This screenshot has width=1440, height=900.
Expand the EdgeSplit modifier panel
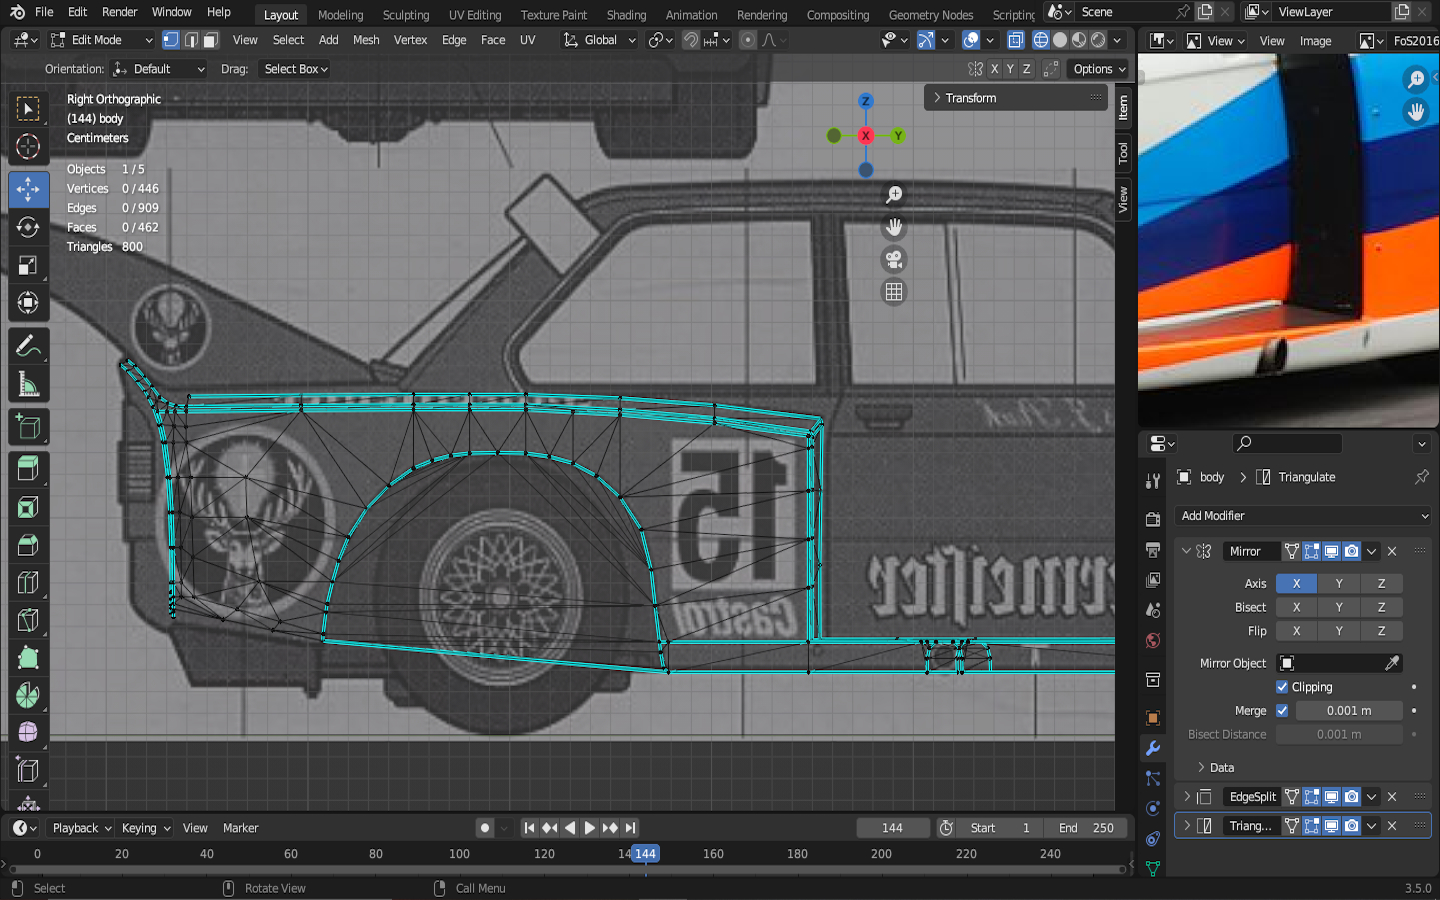click(1187, 797)
